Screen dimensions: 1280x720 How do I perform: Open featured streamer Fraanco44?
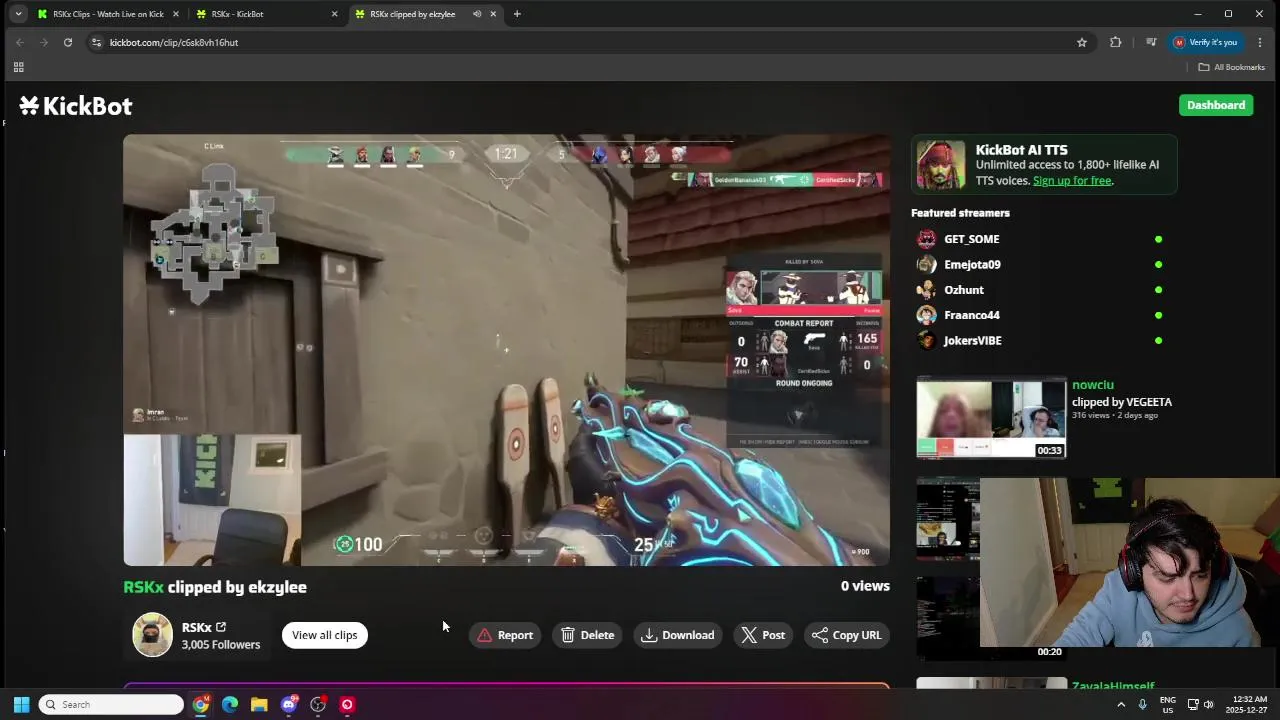972,315
